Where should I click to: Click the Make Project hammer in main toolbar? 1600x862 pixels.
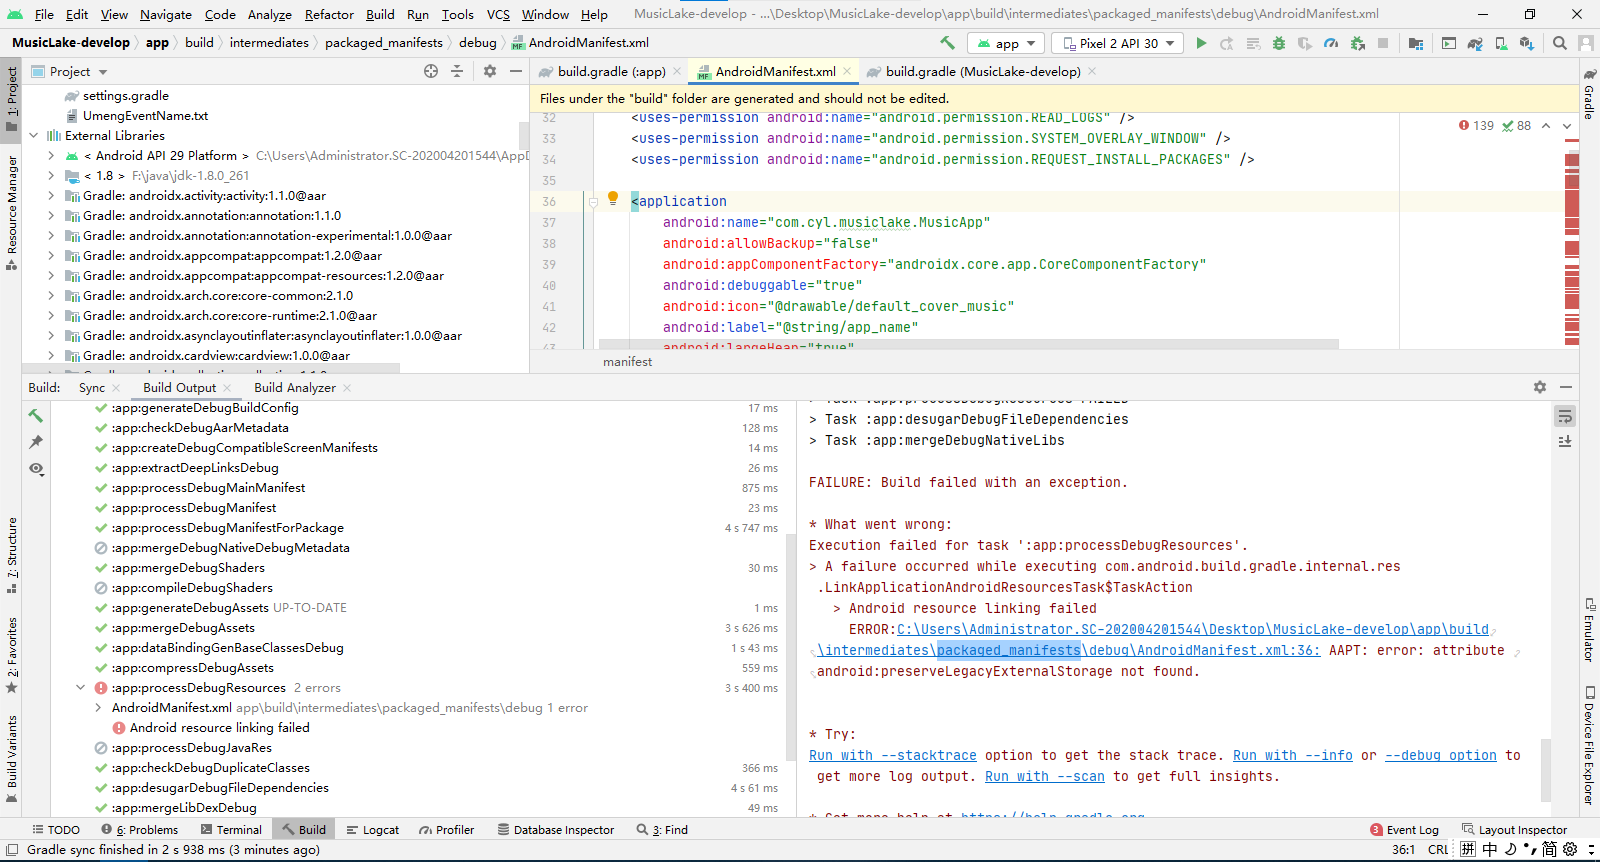(x=947, y=43)
